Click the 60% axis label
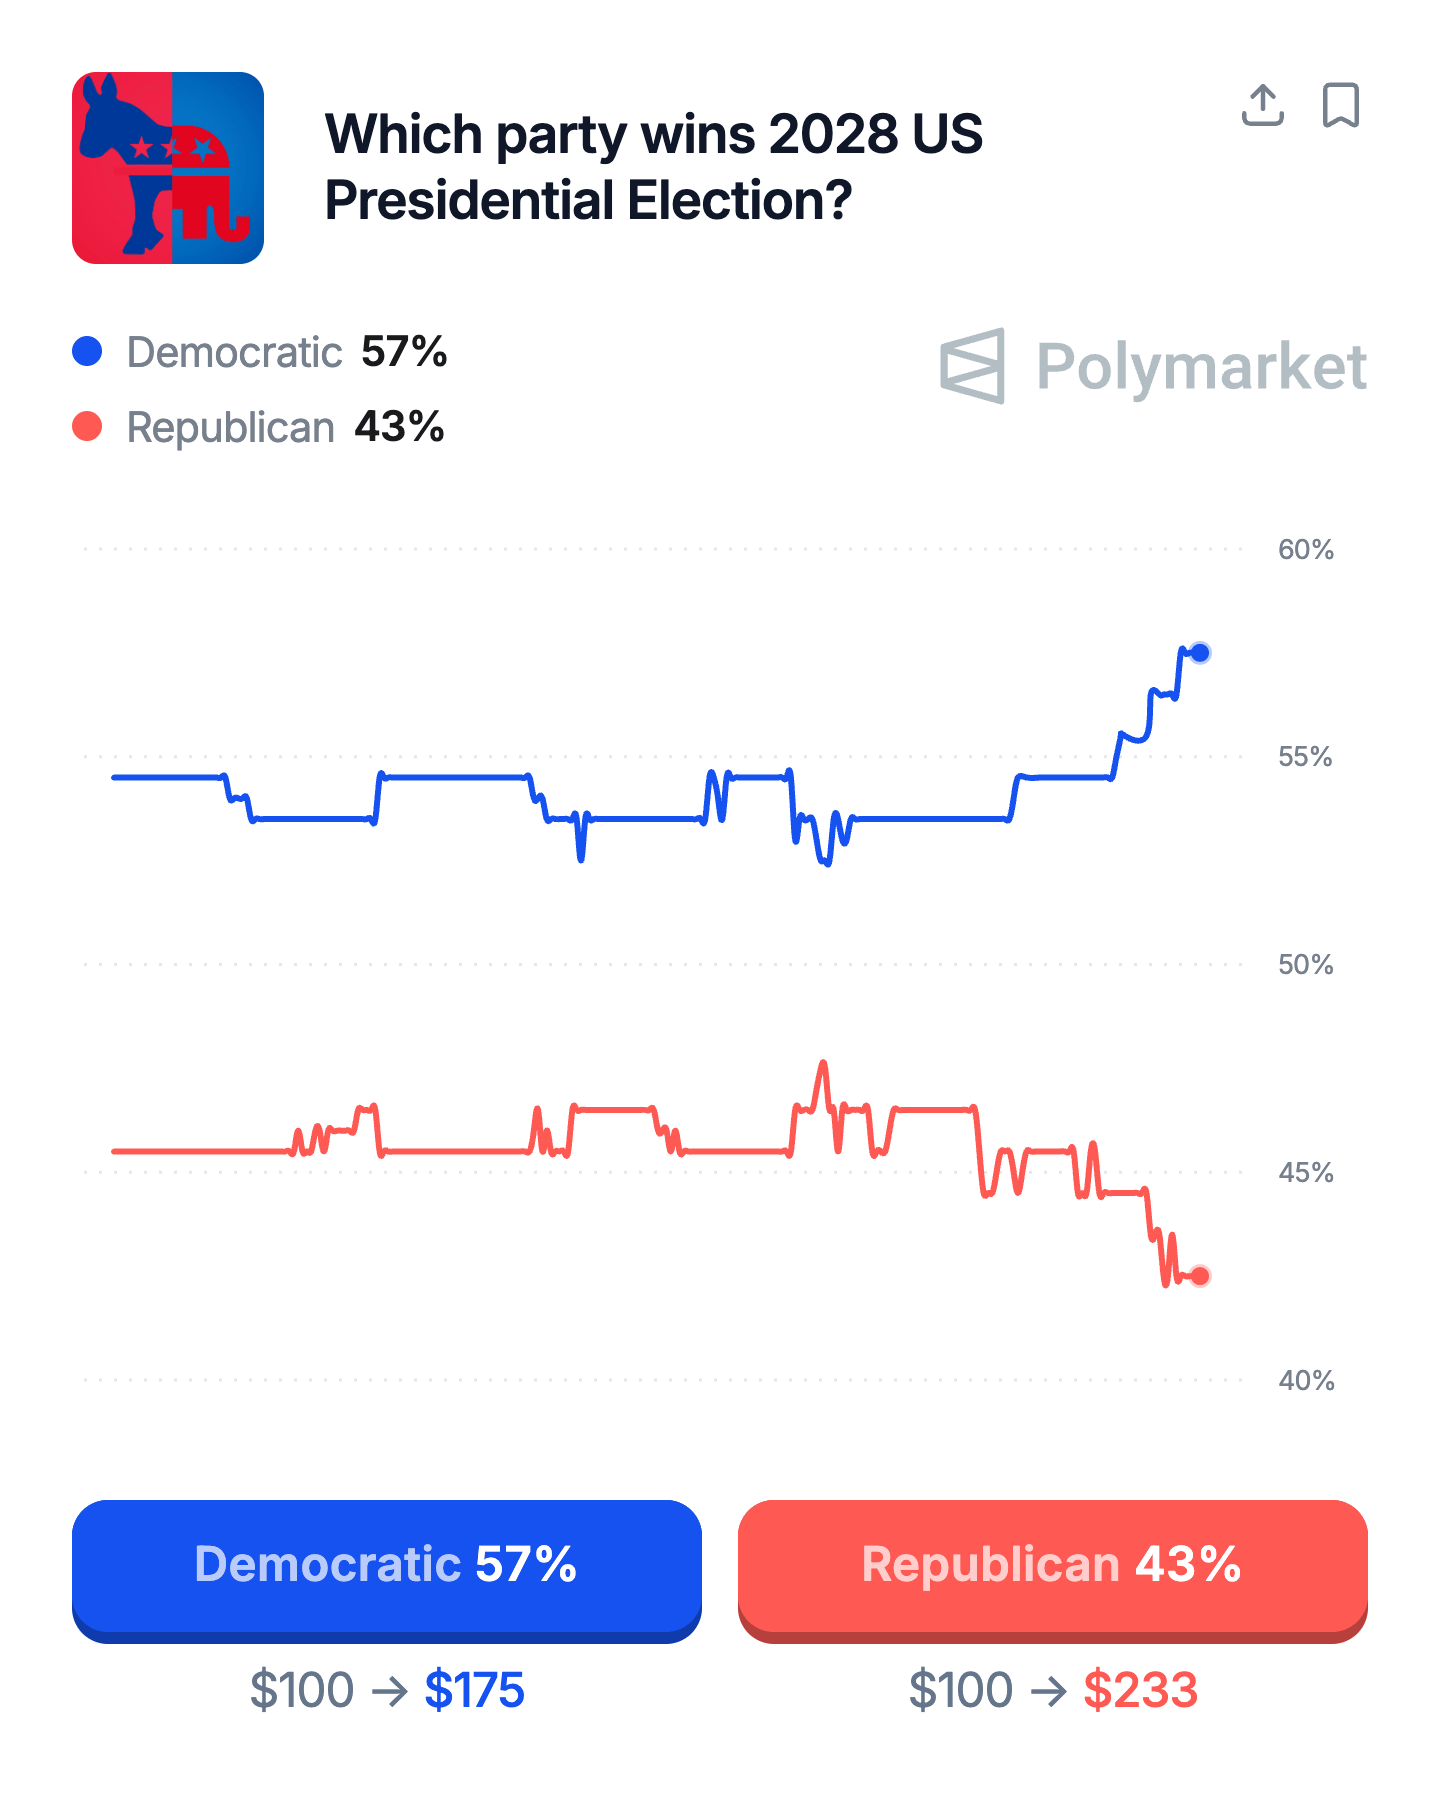Image resolution: width=1440 pixels, height=1800 pixels. (x=1305, y=549)
